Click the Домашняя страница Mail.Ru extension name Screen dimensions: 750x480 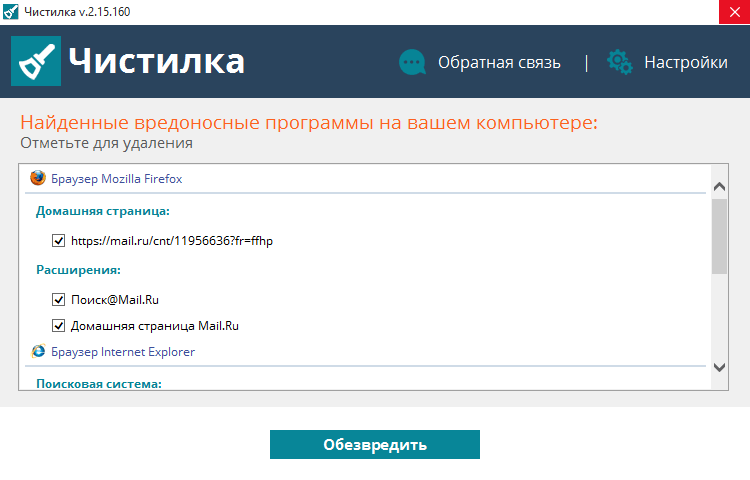click(154, 326)
